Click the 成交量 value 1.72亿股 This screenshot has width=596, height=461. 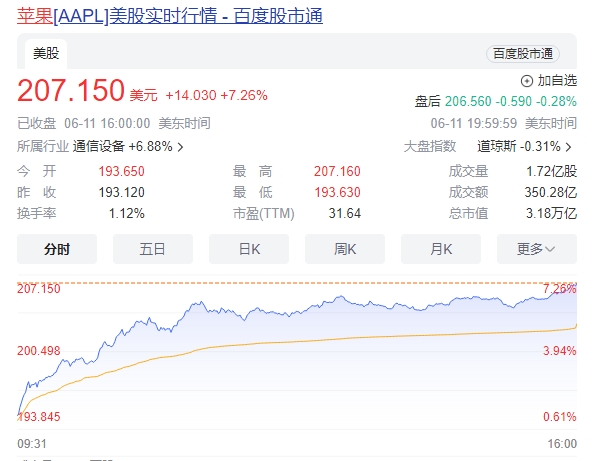coord(552,171)
